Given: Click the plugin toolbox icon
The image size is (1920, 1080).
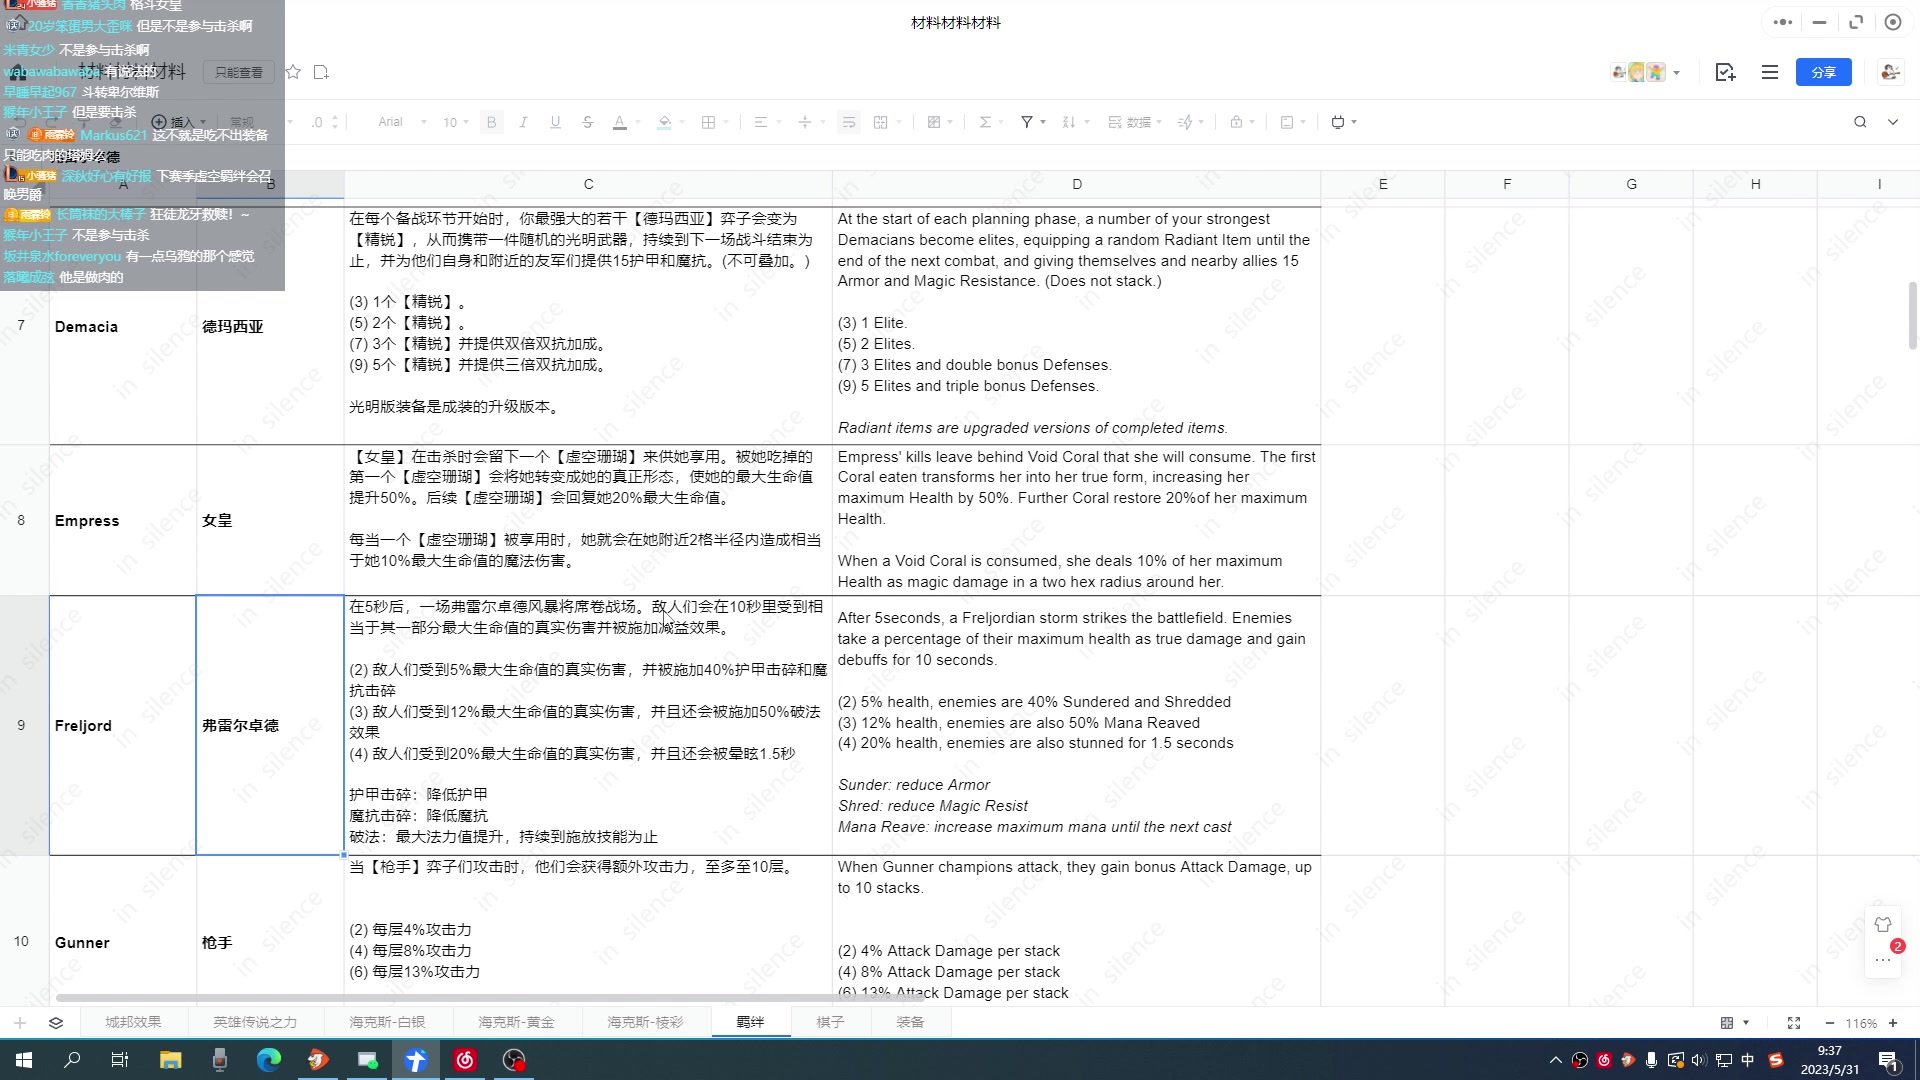Looking at the screenshot, I should [1338, 122].
